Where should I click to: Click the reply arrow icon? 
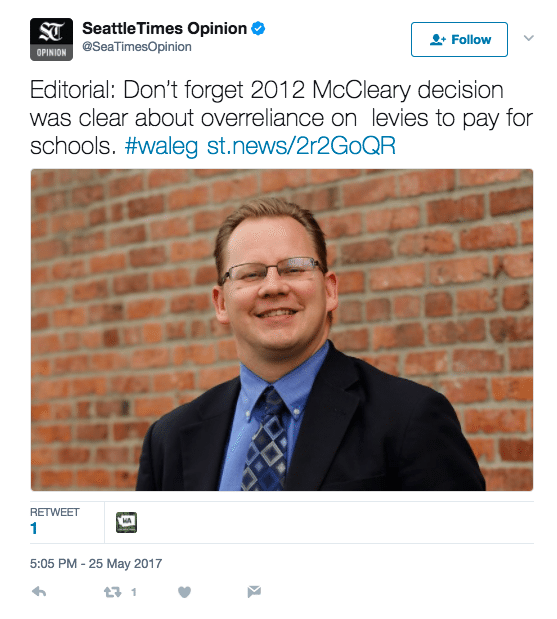pos(39,592)
